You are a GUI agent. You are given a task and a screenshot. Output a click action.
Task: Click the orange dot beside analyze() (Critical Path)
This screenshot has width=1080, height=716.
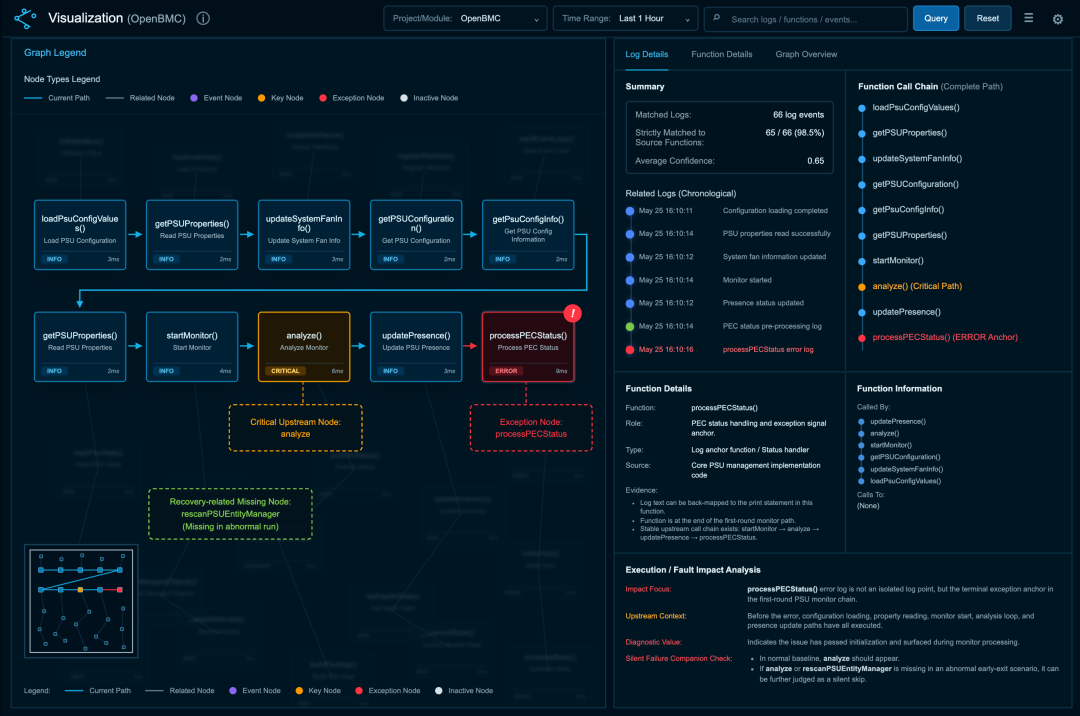862,287
